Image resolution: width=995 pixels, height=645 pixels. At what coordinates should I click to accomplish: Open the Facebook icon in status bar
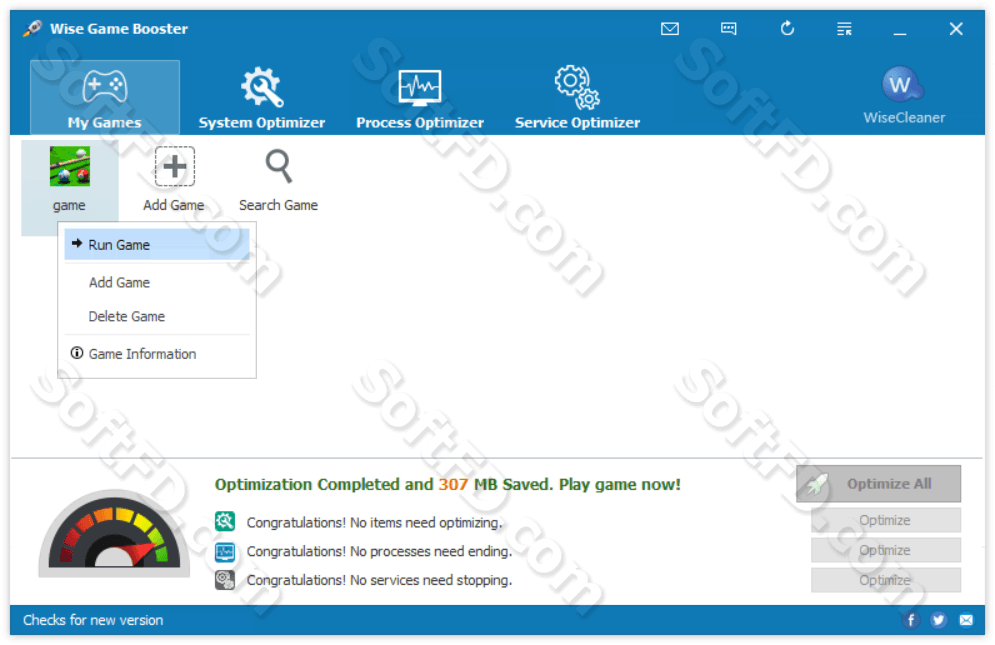coord(911,620)
